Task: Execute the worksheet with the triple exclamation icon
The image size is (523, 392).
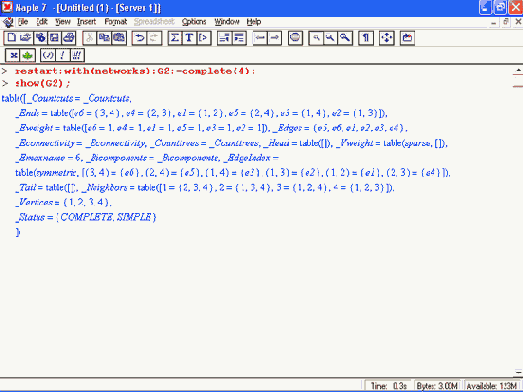Action: pos(77,55)
